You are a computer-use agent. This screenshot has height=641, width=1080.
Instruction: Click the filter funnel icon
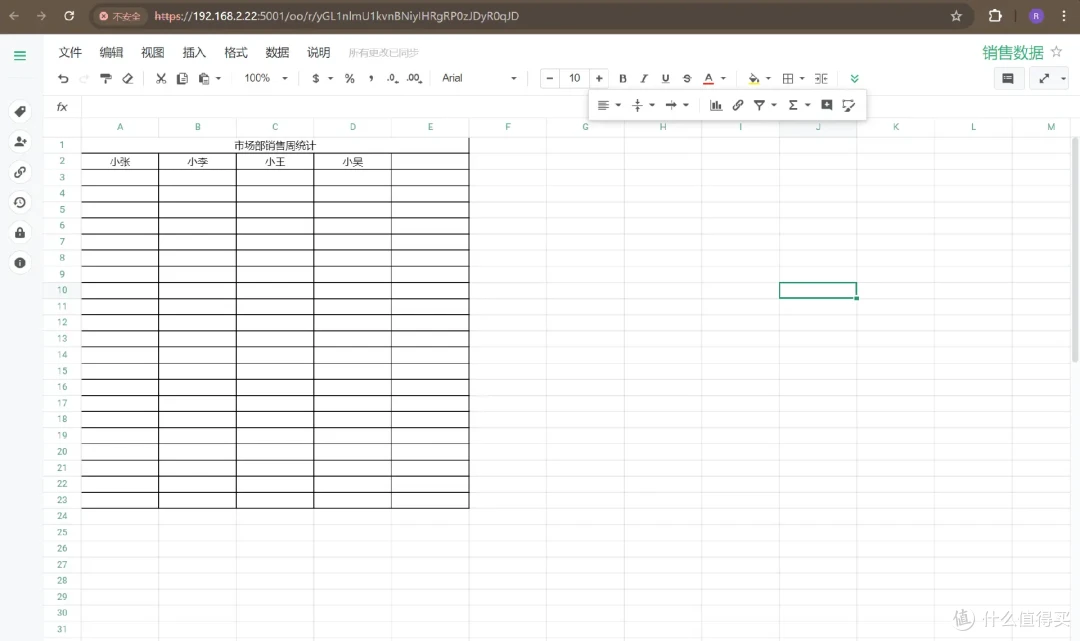click(759, 105)
